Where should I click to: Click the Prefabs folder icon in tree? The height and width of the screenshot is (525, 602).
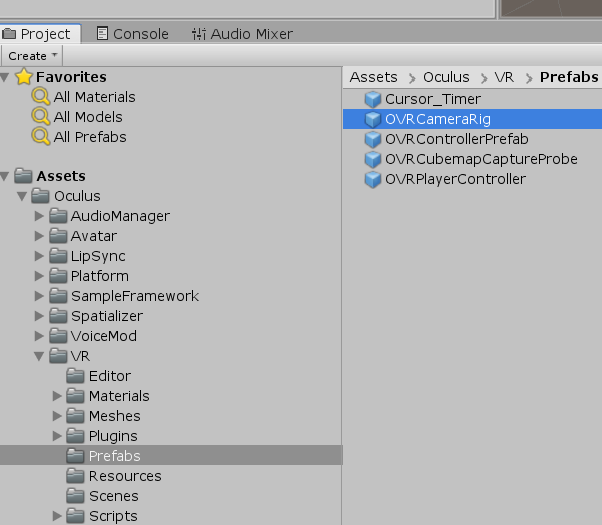point(75,455)
